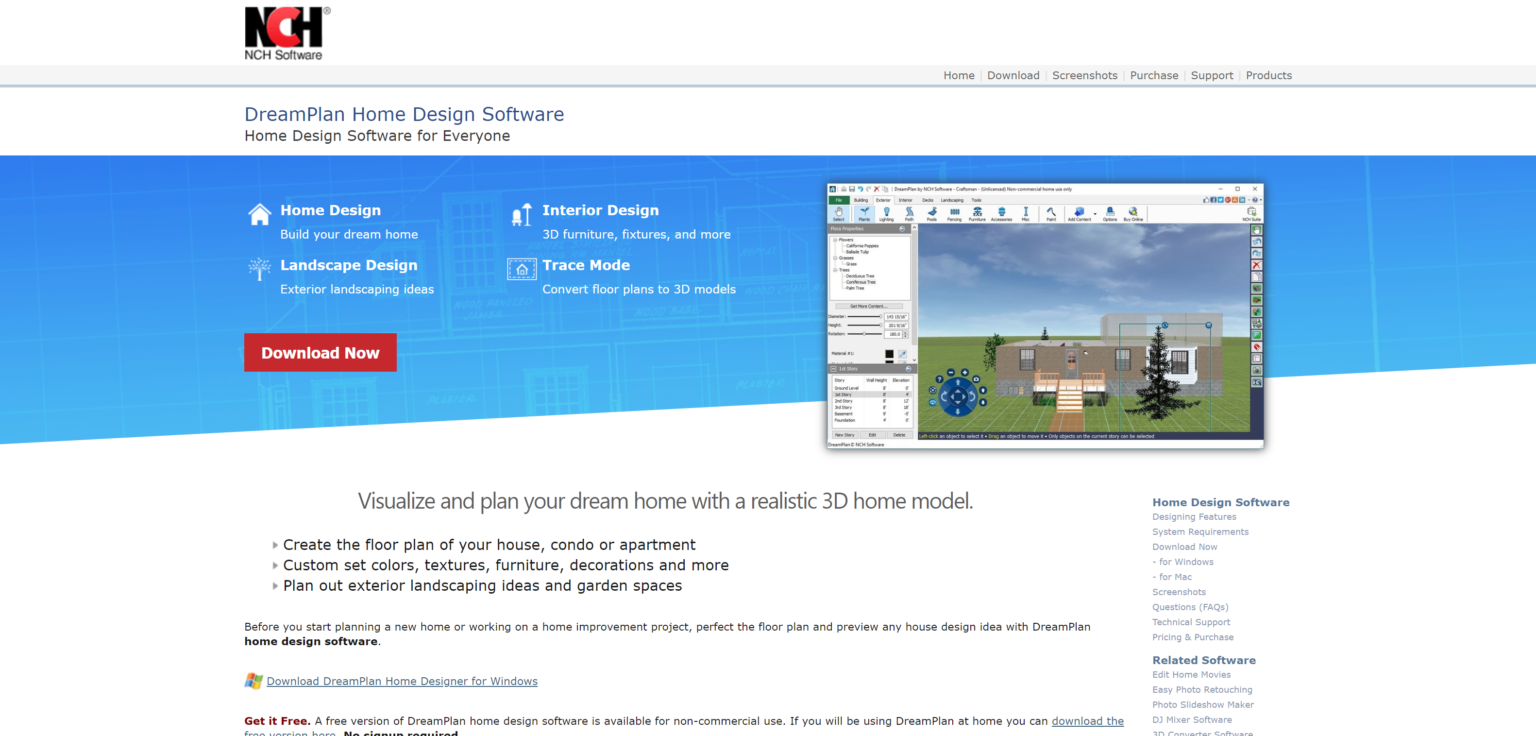Click the Material #1 color swatch
Screen dimensions: 1536x736
click(x=889, y=353)
